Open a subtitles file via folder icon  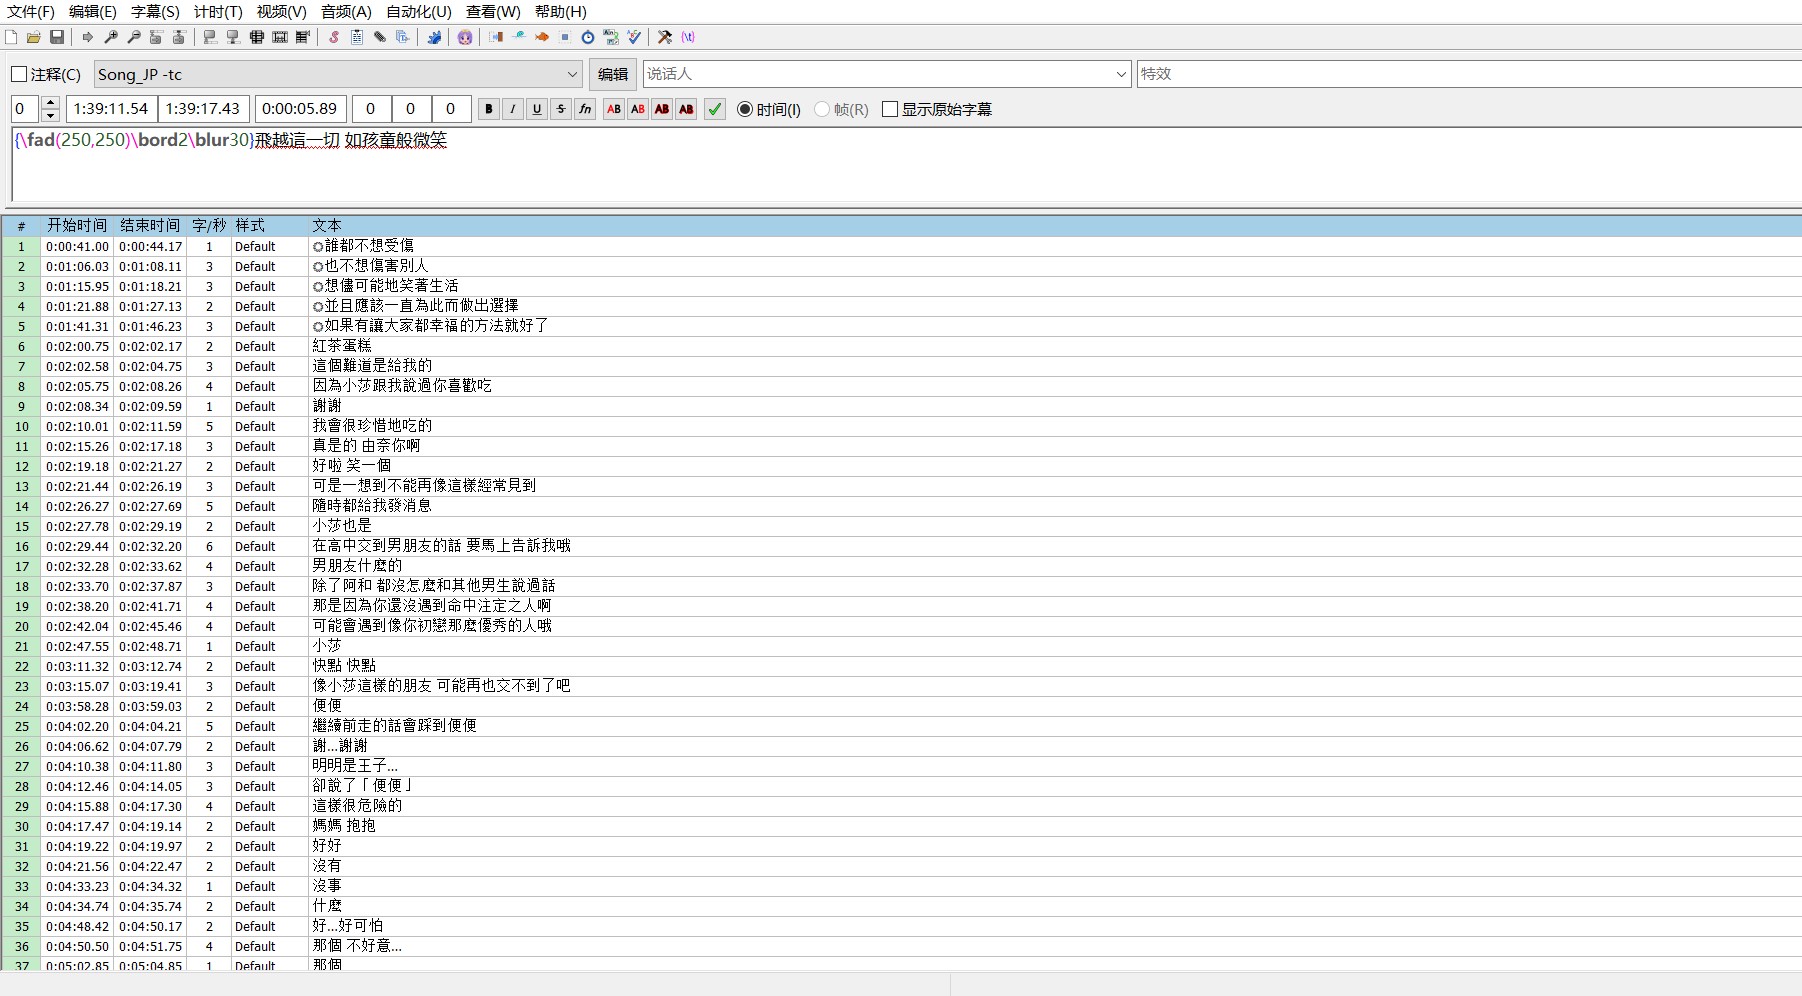34,37
